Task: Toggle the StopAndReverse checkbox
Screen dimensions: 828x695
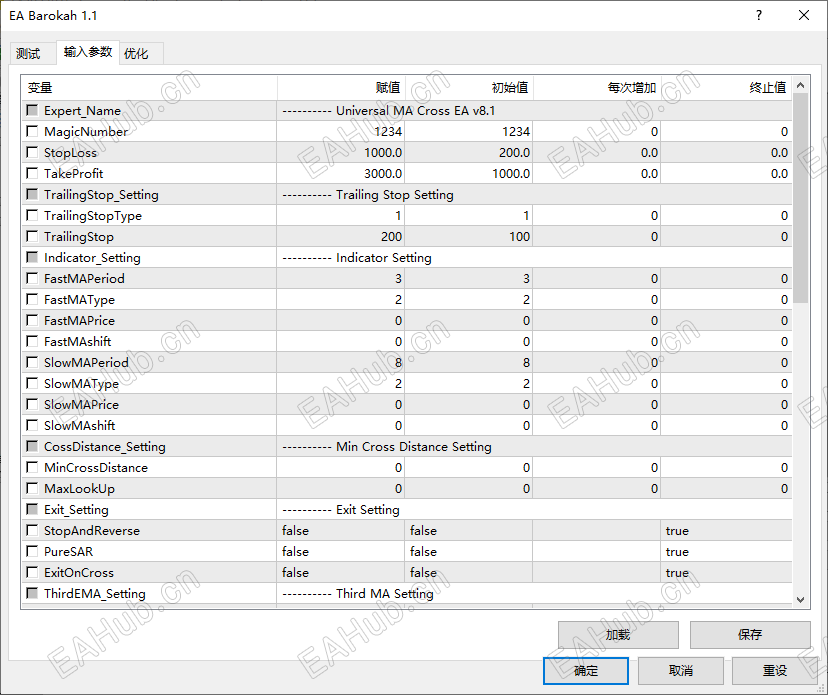Action: pos(32,530)
